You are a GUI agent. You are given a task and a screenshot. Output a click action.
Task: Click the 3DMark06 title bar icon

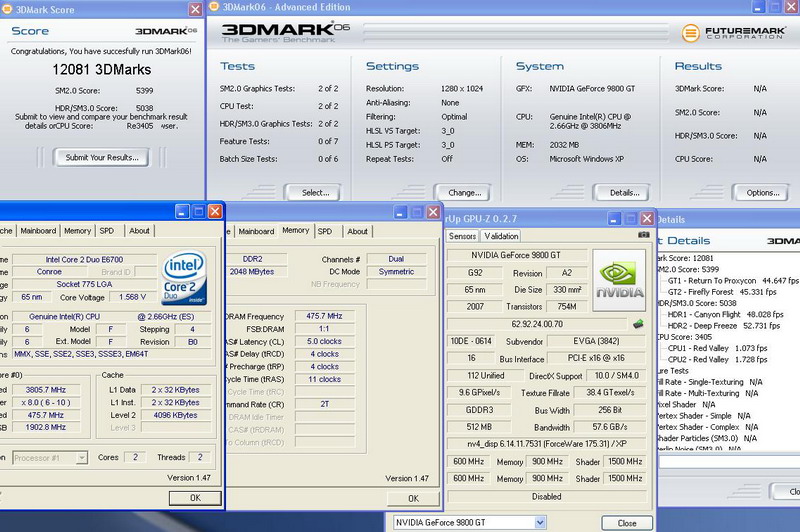pos(214,7)
